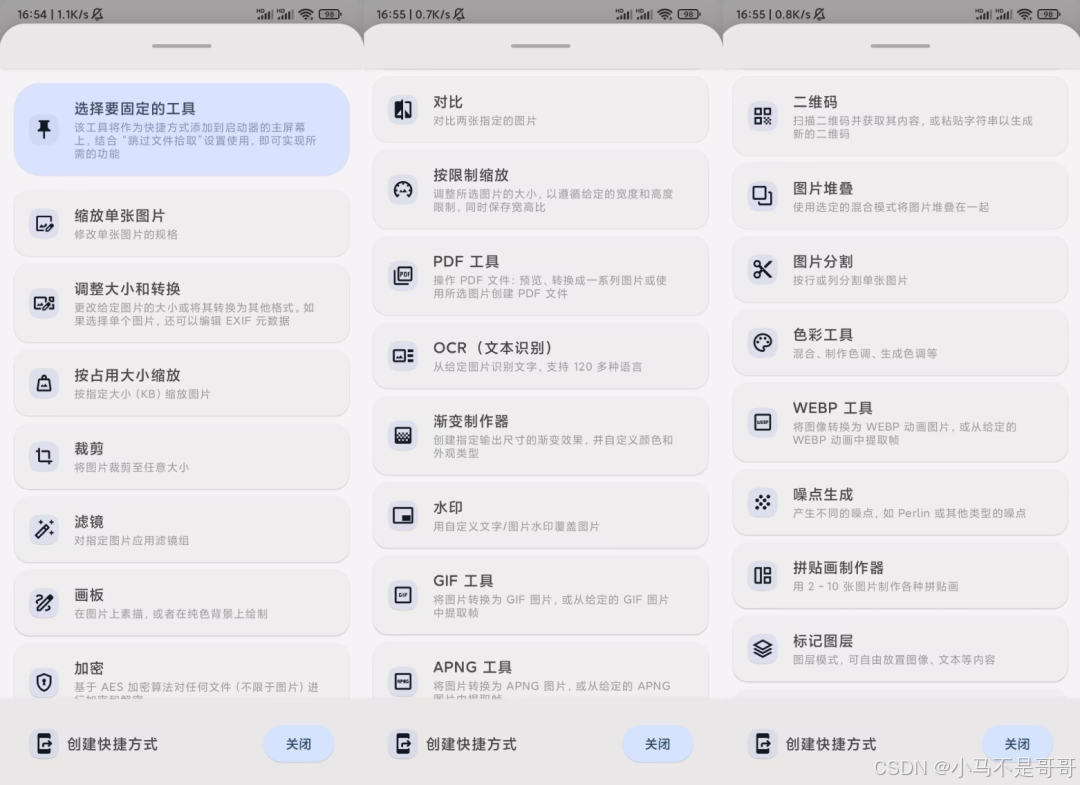Choose the 缩放单张图片 list entry
The width and height of the screenshot is (1080, 785).
(x=181, y=224)
